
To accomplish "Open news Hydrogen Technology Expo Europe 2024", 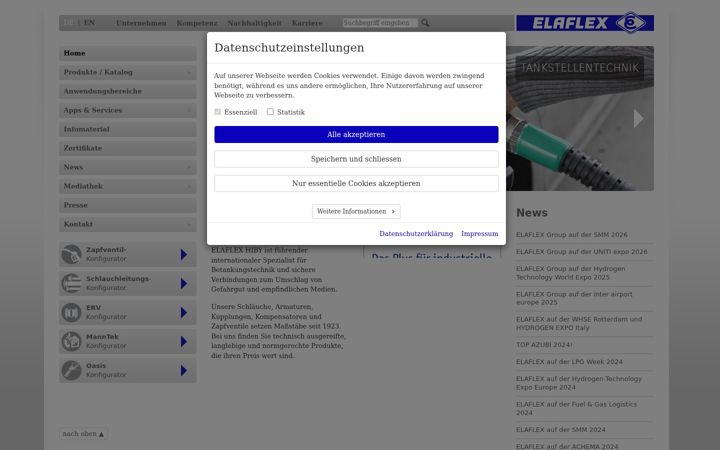I will [579, 383].
